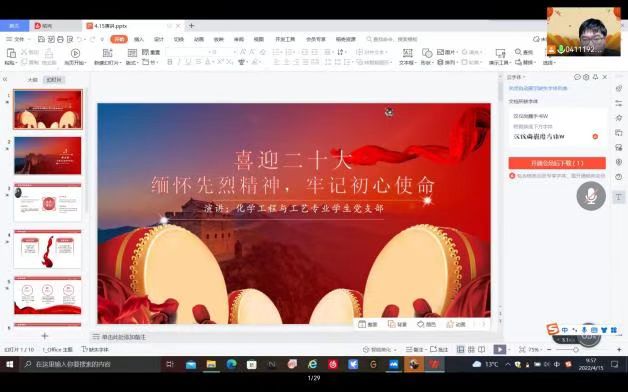Viewport: 628px width, 392px height.
Task: Open the slideshow play options arrow in status bar
Action: [x=509, y=350]
